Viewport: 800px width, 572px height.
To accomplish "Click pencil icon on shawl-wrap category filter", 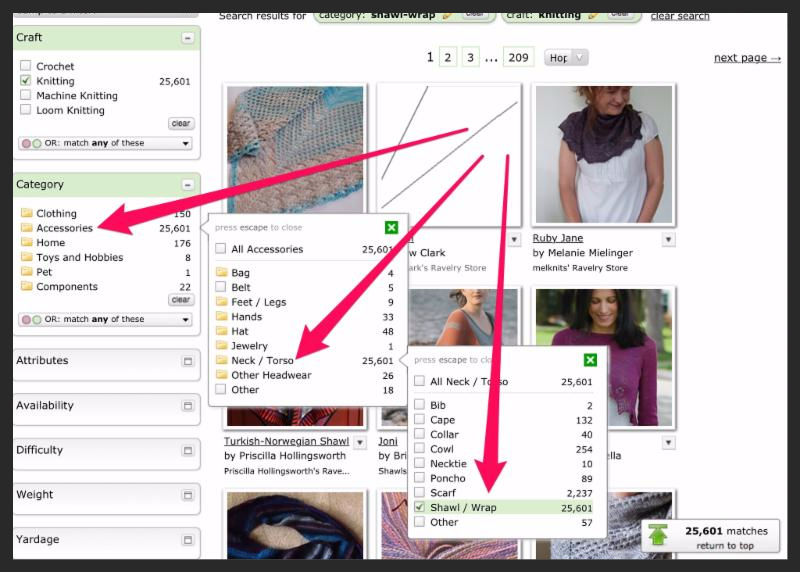I will click(x=448, y=14).
